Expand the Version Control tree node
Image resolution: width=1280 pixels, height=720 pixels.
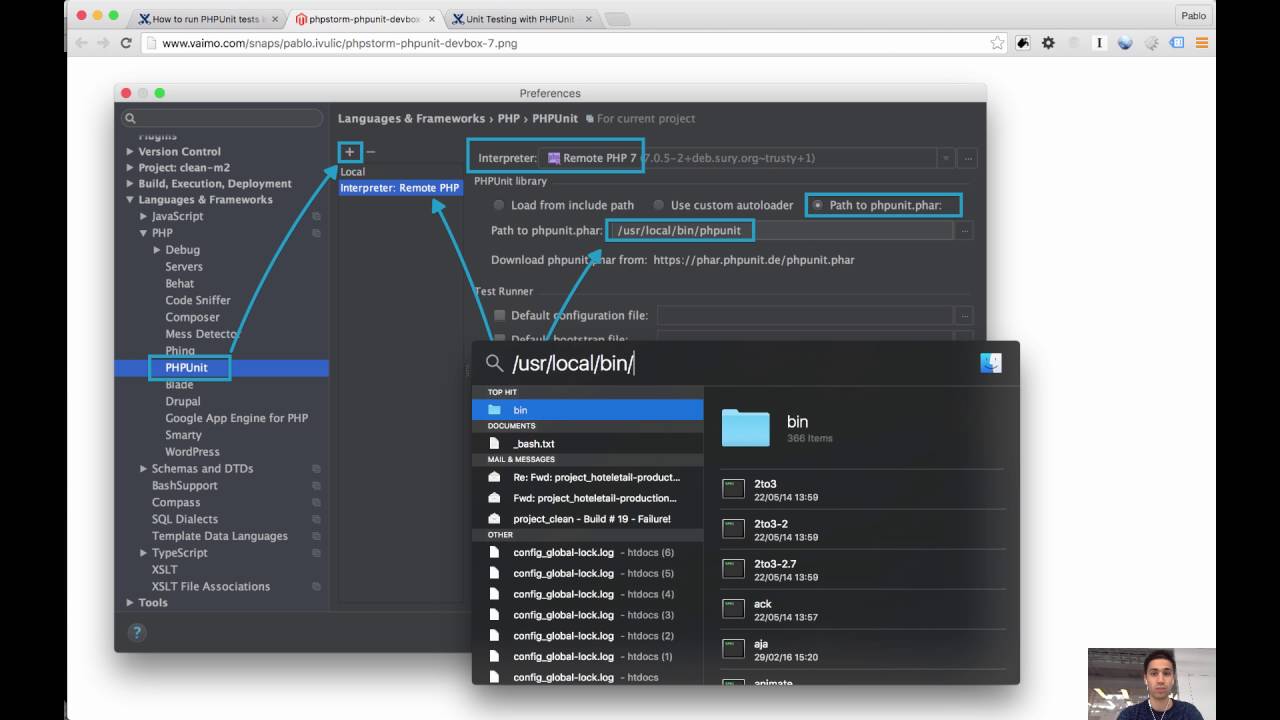[130, 152]
